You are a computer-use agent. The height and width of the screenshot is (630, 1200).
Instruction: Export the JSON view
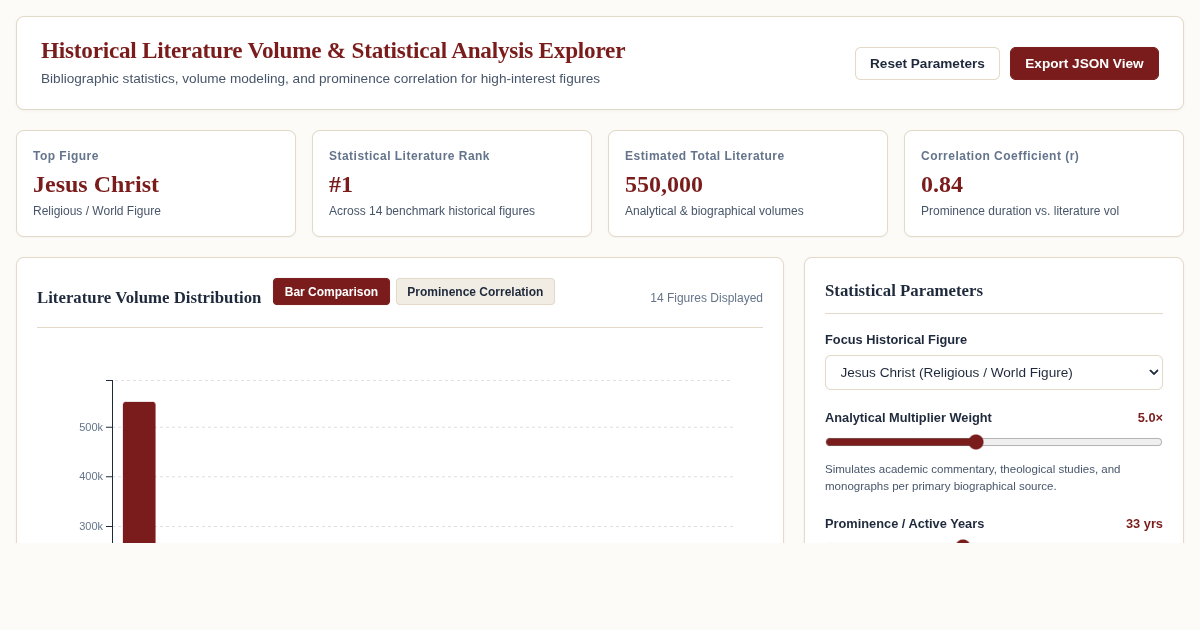tap(1084, 63)
